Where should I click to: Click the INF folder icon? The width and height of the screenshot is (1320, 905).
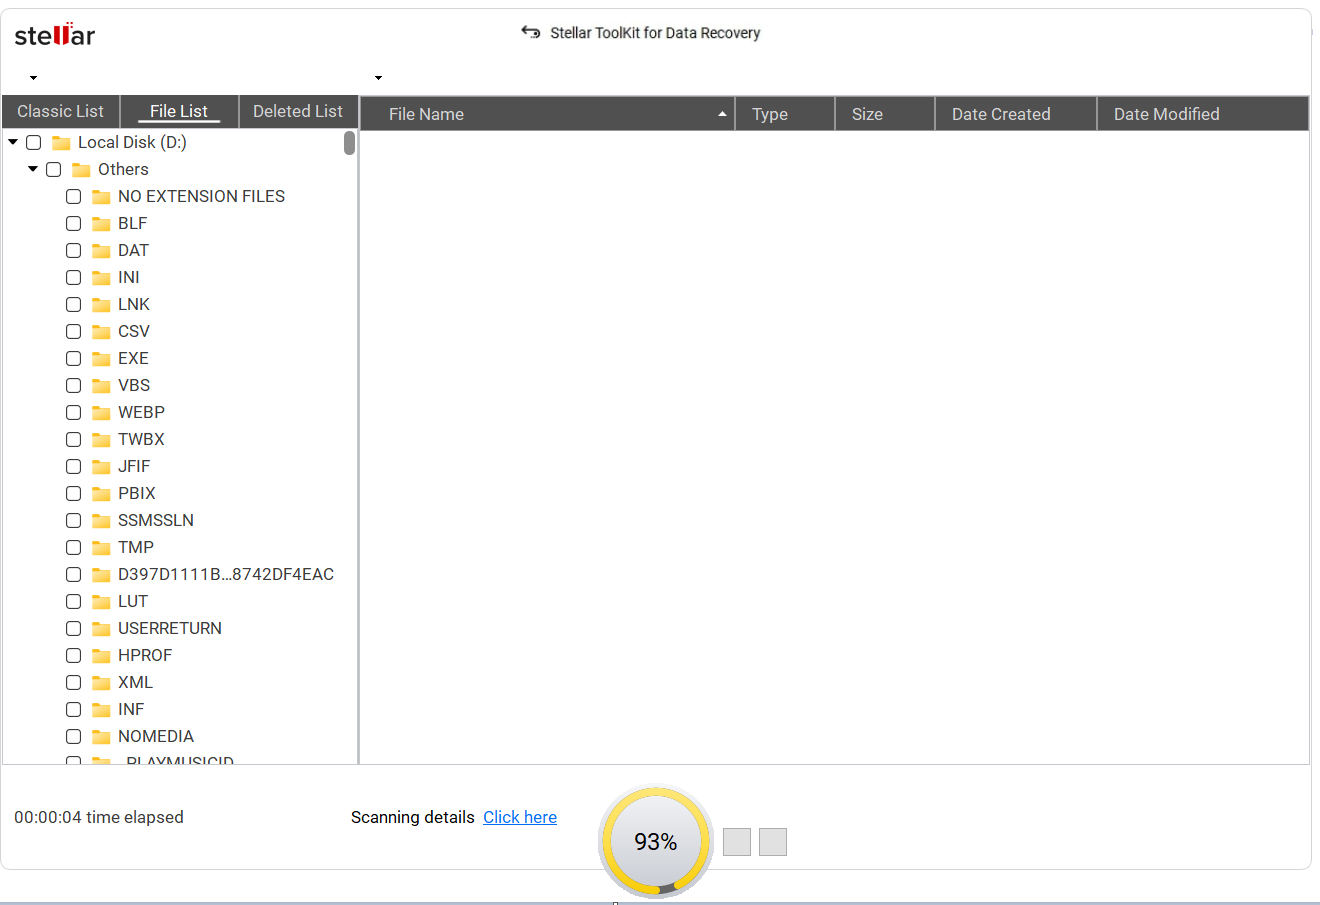coord(101,710)
